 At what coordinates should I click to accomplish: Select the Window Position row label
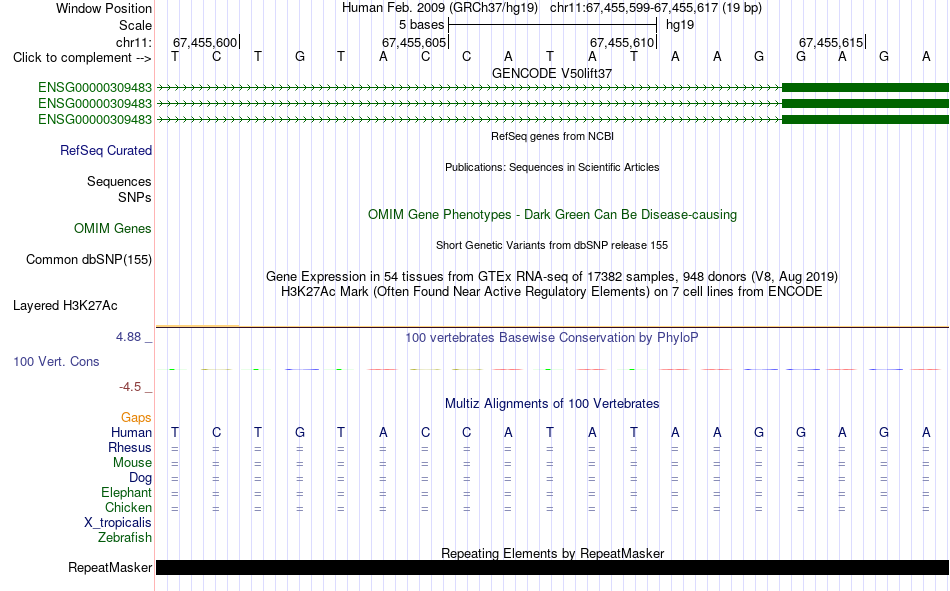pyautogui.click(x=104, y=8)
